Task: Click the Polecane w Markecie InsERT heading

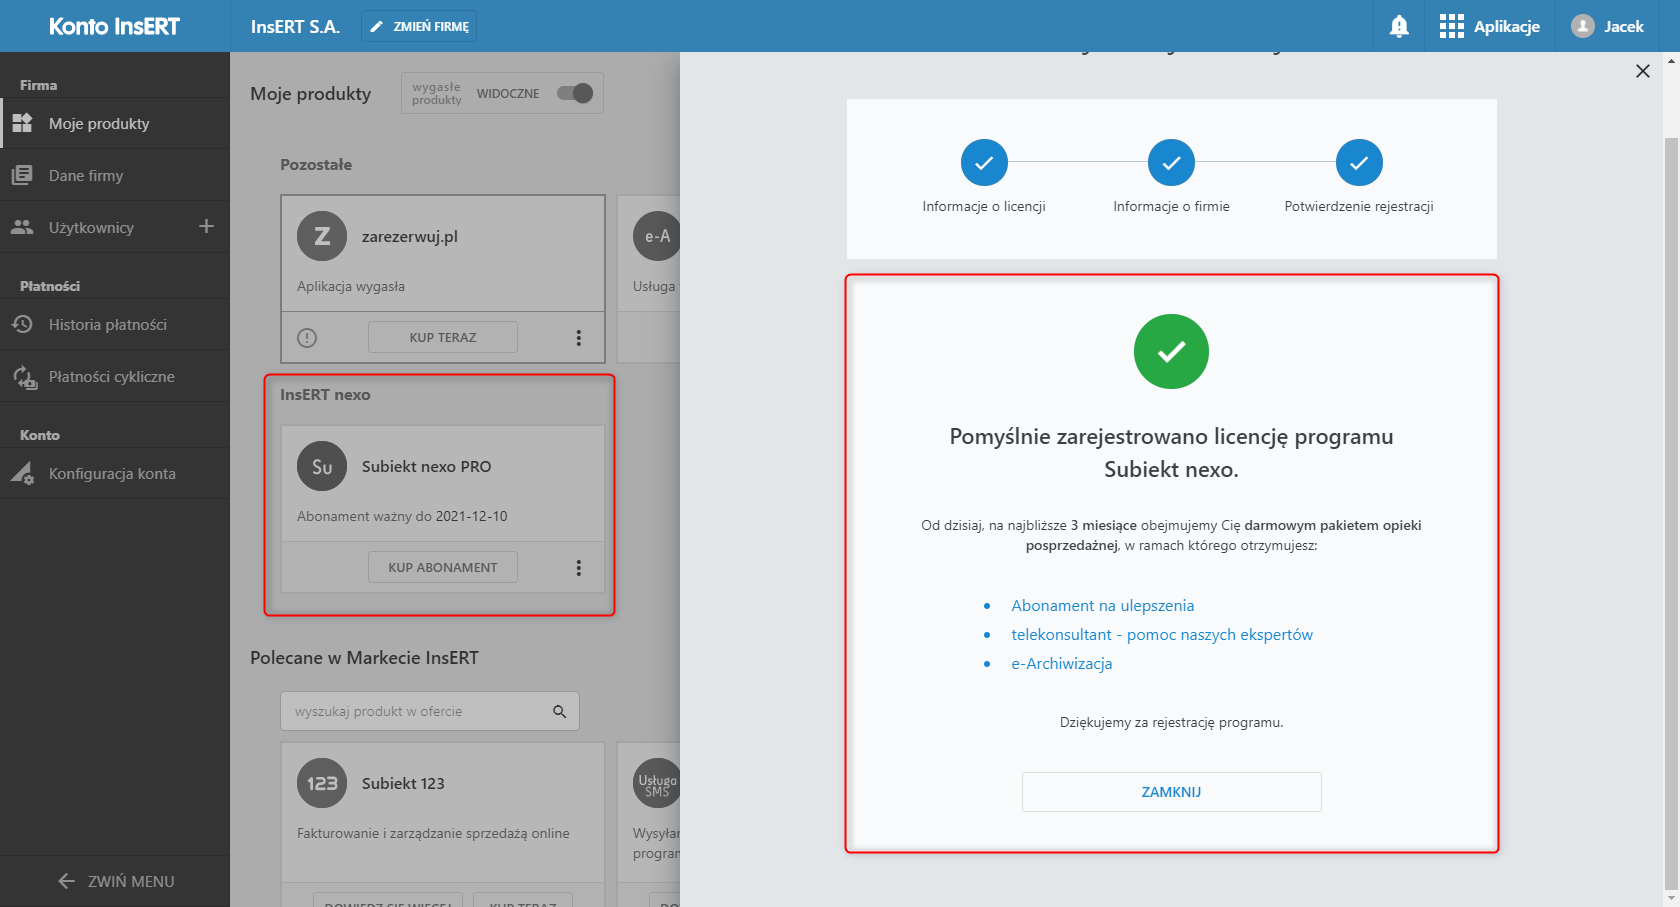Action: point(364,658)
